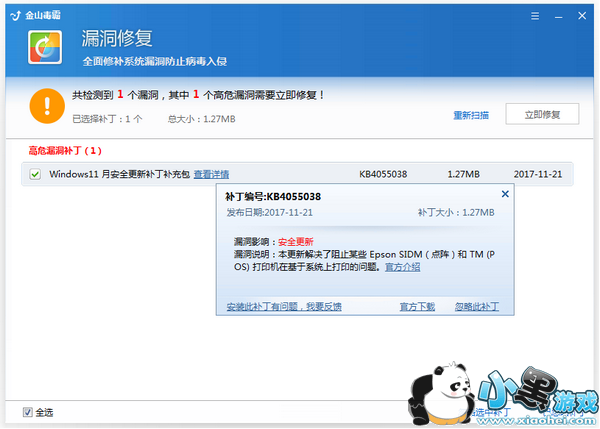Open the hamburger menu icon in title bar
This screenshot has width=600, height=429.
(535, 16)
